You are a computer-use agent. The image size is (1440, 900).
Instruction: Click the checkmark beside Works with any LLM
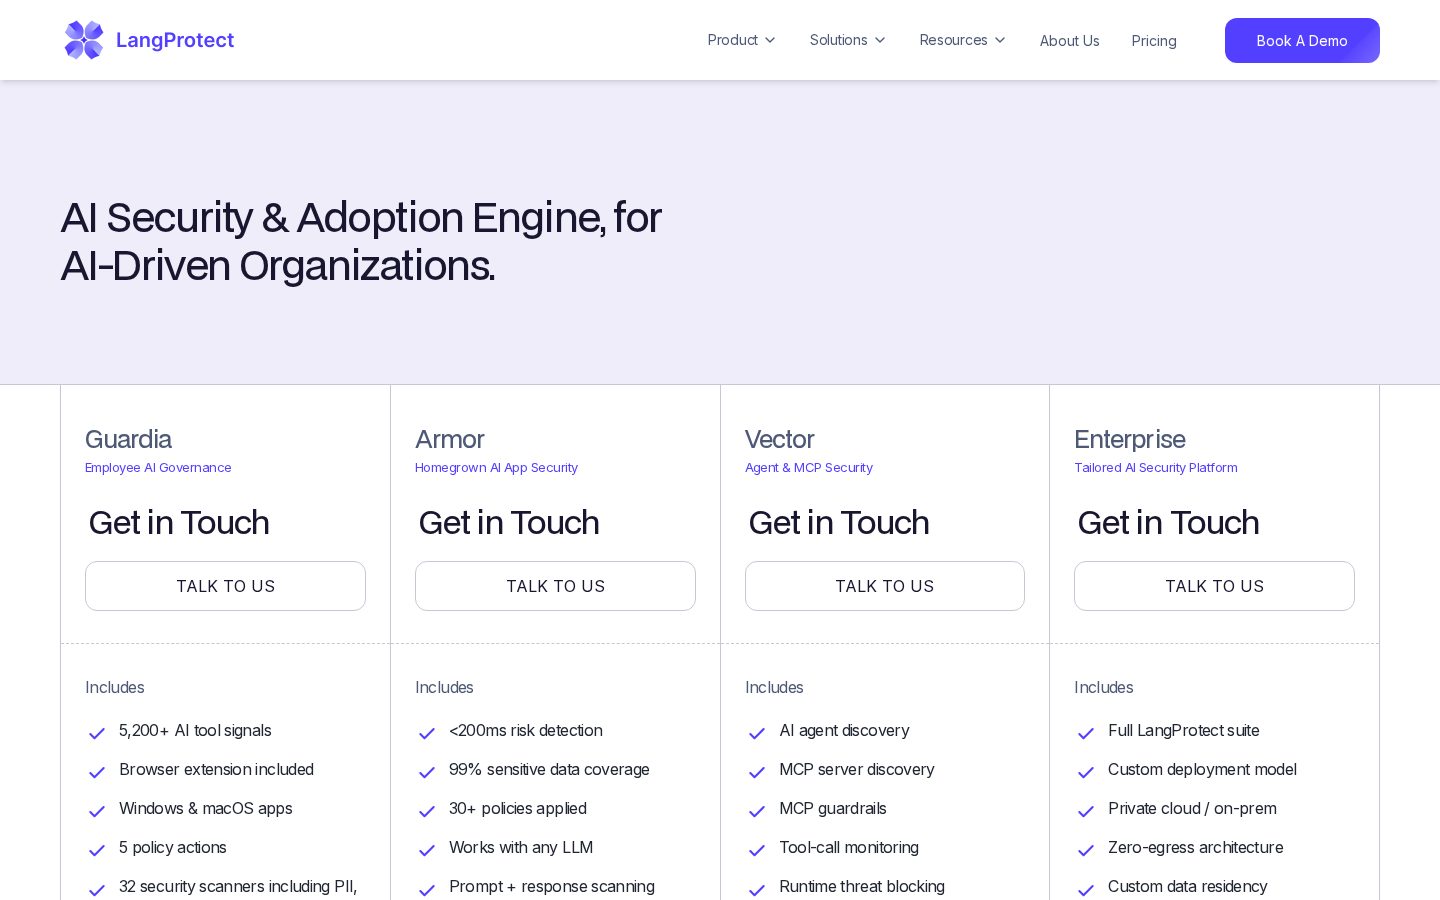(427, 850)
